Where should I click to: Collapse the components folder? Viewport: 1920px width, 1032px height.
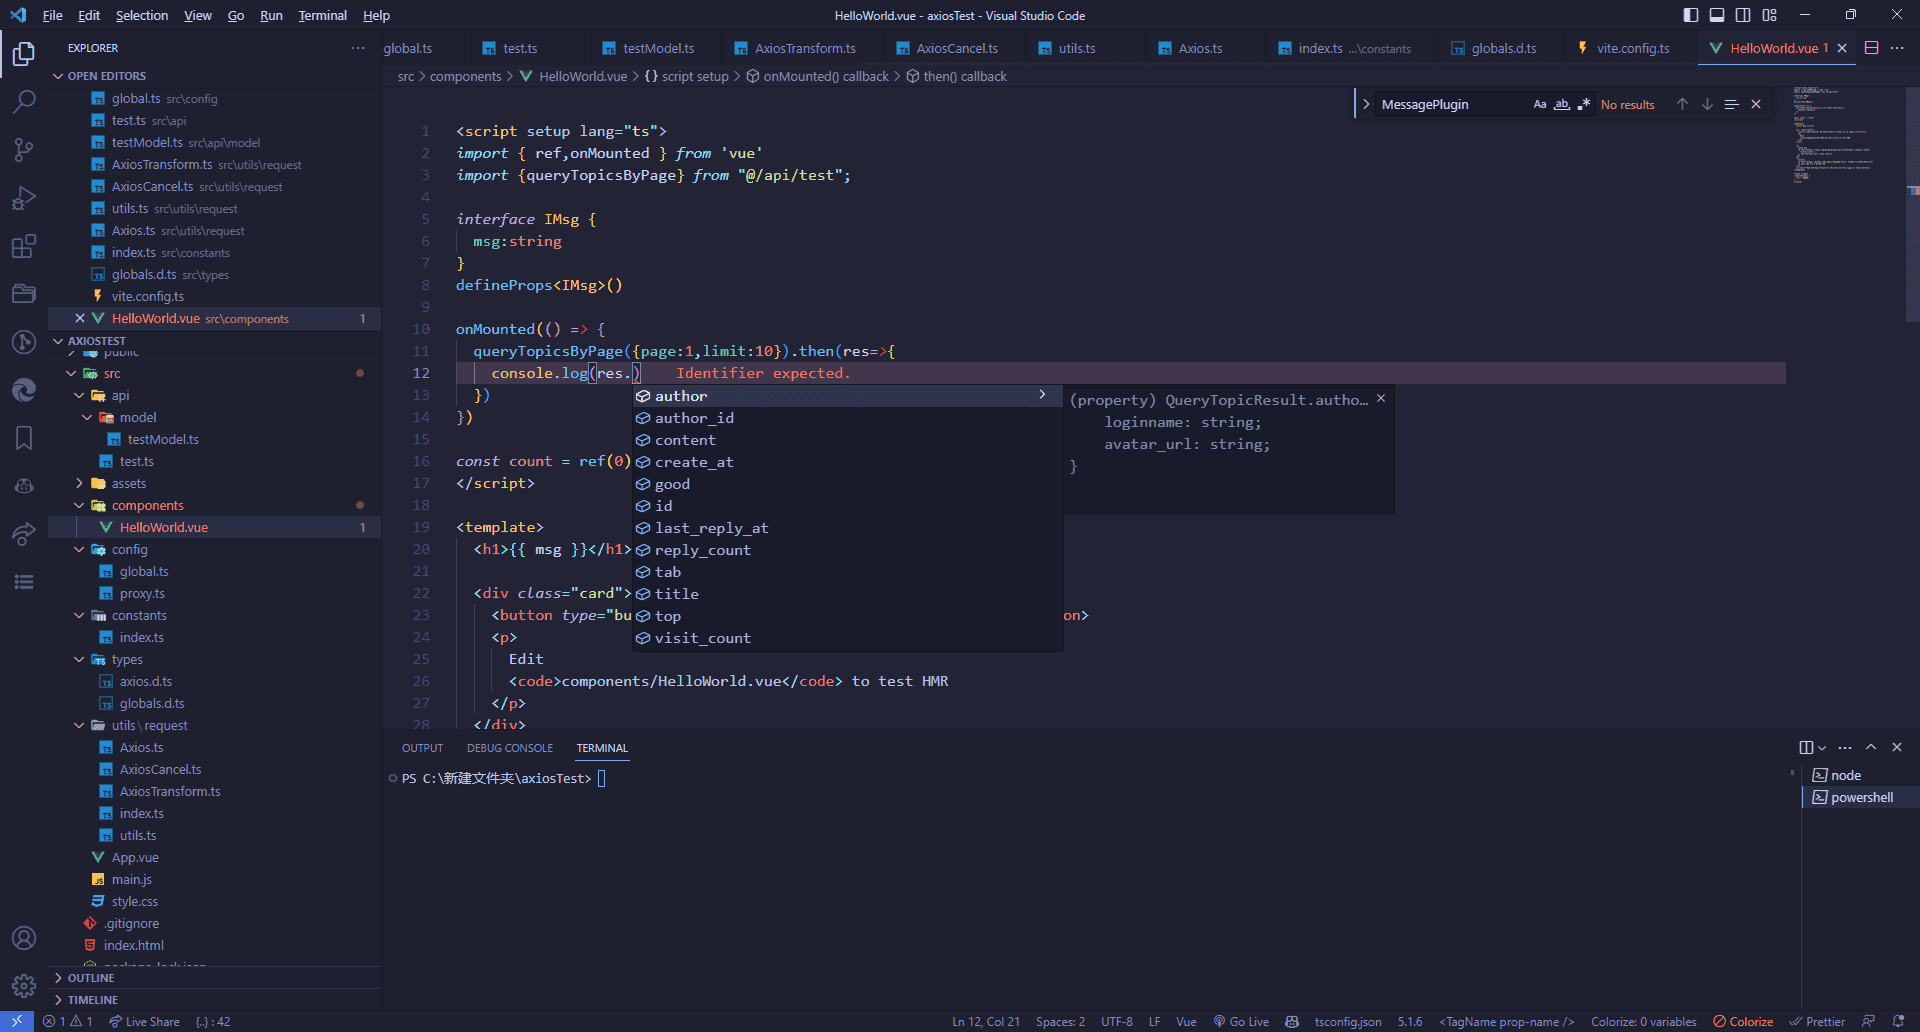pos(79,505)
